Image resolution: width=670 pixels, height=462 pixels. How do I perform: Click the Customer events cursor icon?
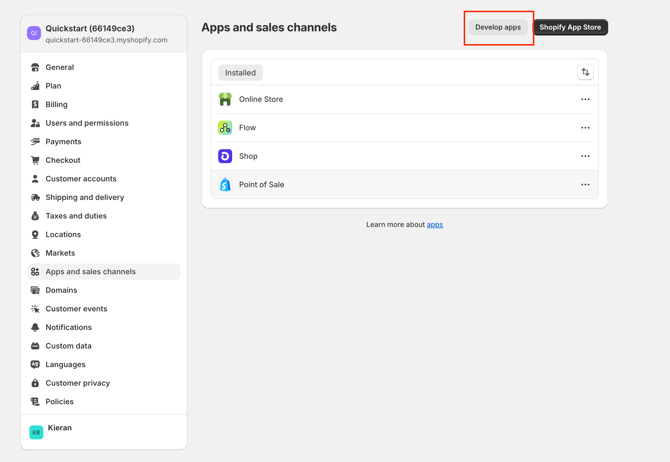pos(35,309)
